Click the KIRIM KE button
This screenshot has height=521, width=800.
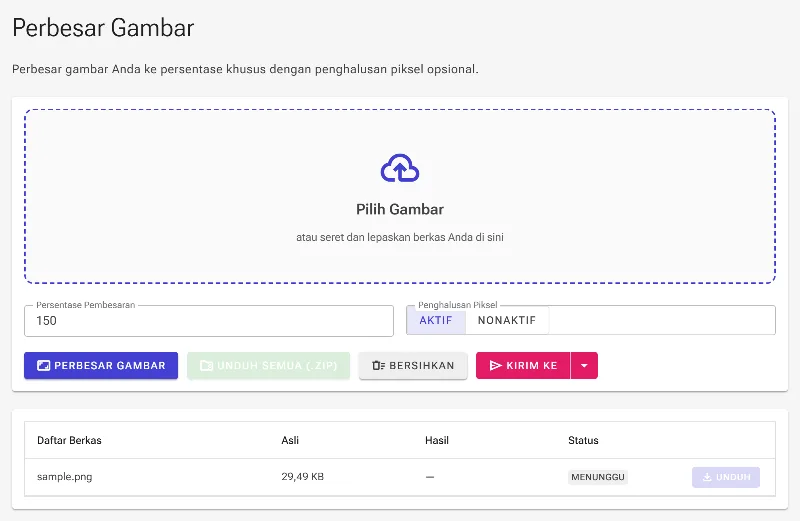pyautogui.click(x=523, y=365)
